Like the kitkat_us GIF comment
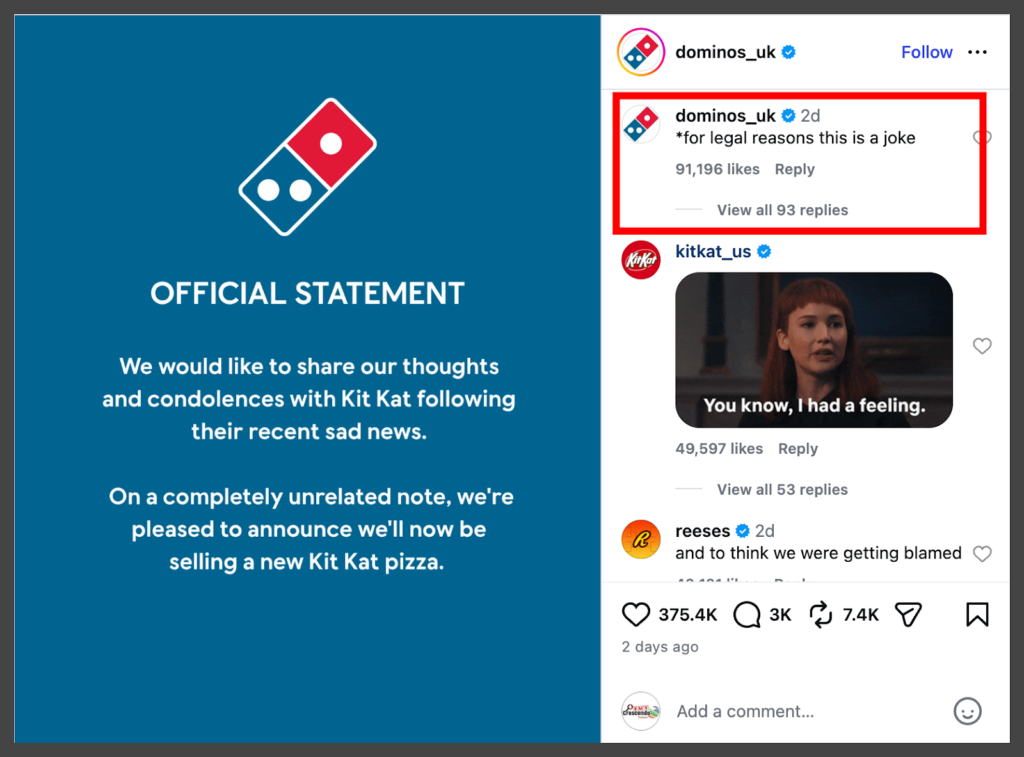 982,346
